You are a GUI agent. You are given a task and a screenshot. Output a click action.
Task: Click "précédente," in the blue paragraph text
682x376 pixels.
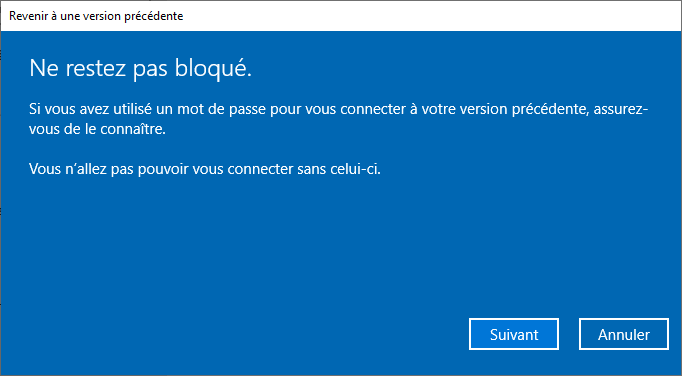[550, 108]
